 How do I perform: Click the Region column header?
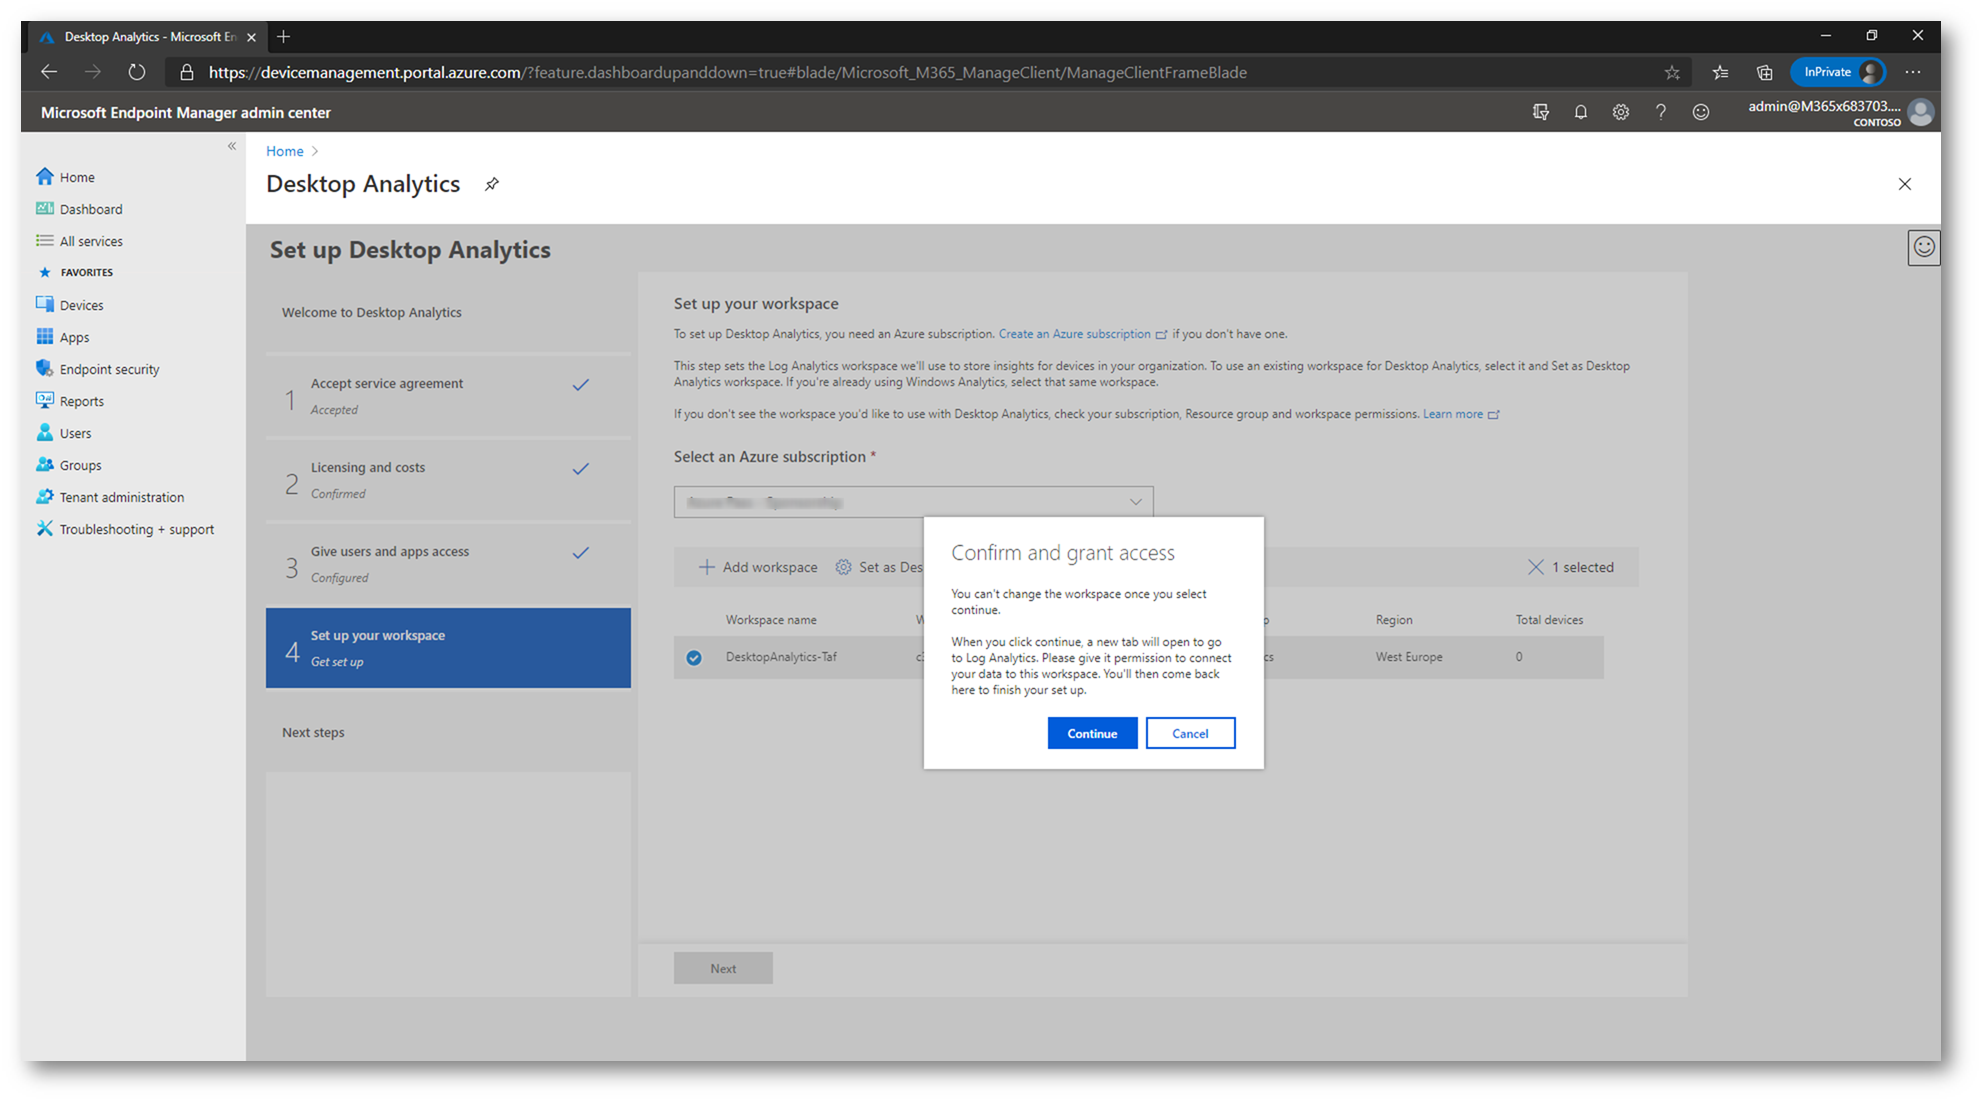coord(1393,620)
